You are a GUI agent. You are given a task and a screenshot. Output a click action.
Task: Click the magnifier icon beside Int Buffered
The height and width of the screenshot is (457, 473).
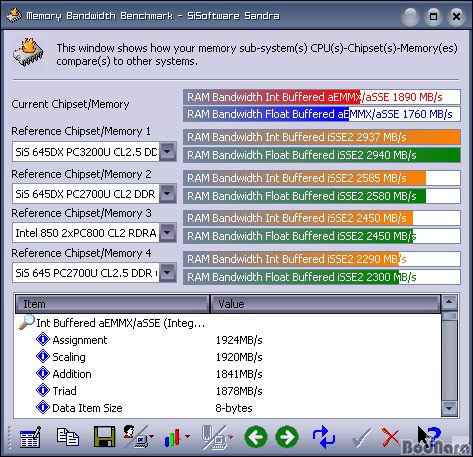[26, 322]
